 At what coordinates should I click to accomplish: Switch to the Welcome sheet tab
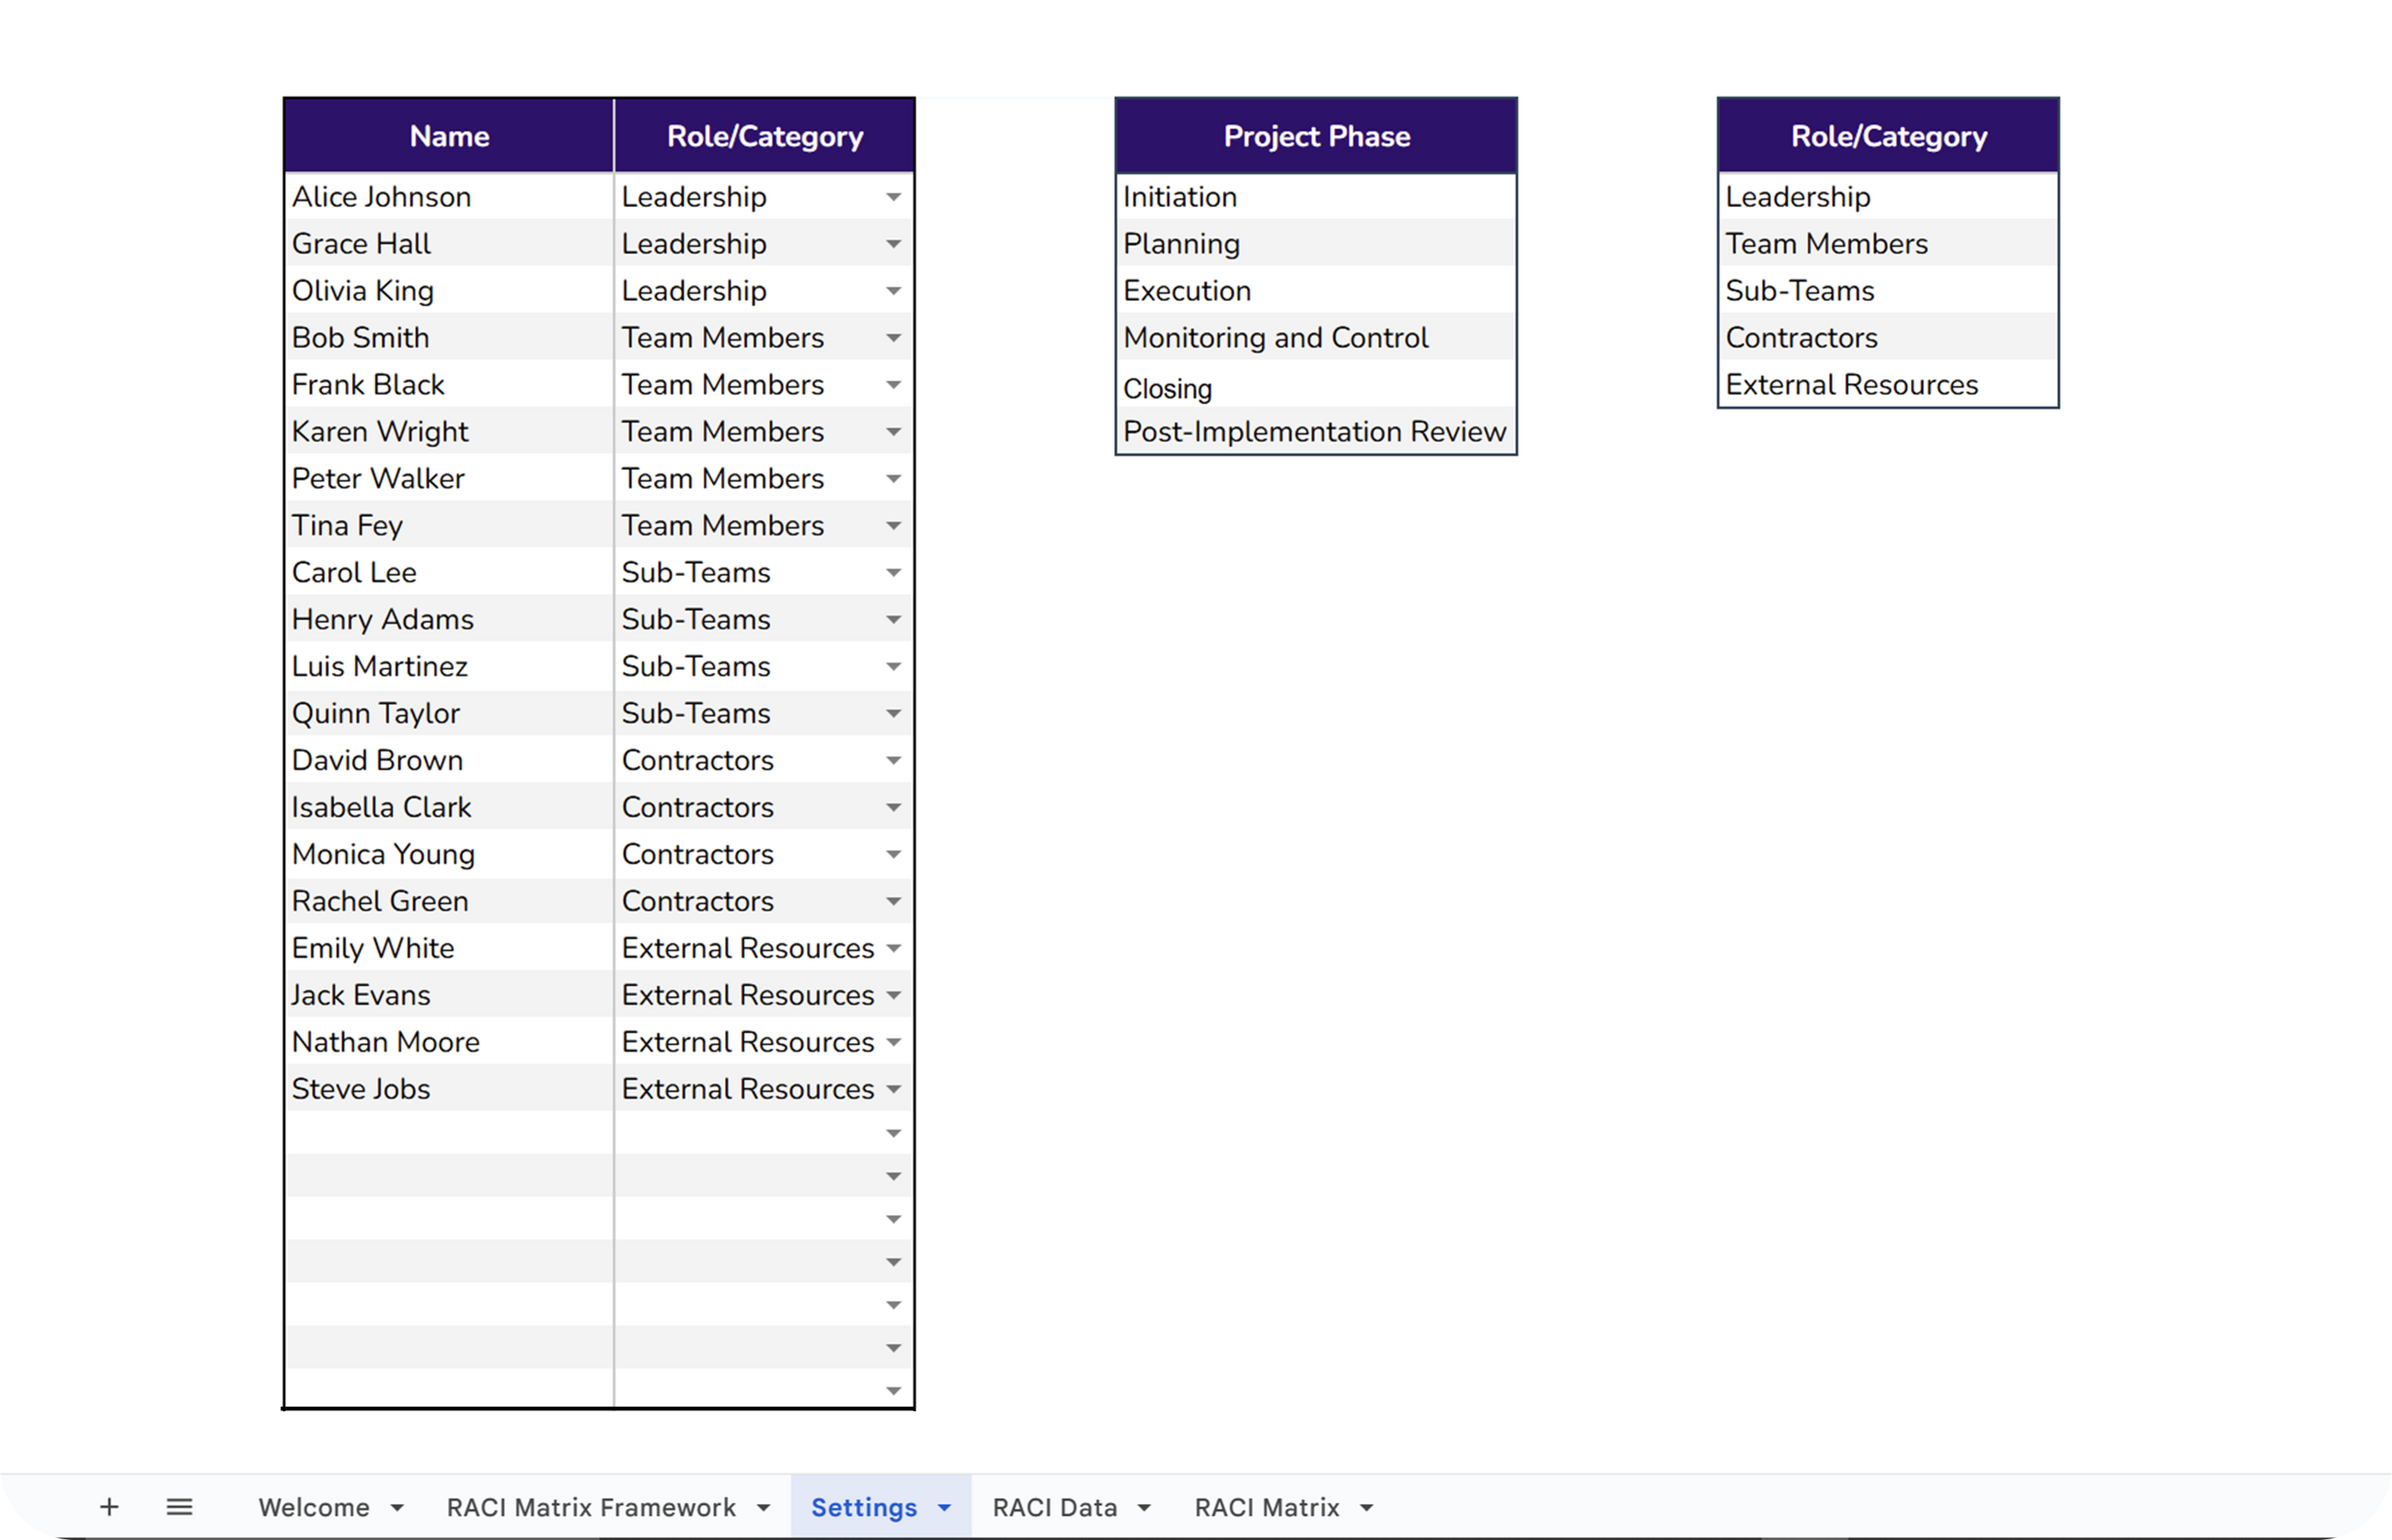click(x=314, y=1507)
